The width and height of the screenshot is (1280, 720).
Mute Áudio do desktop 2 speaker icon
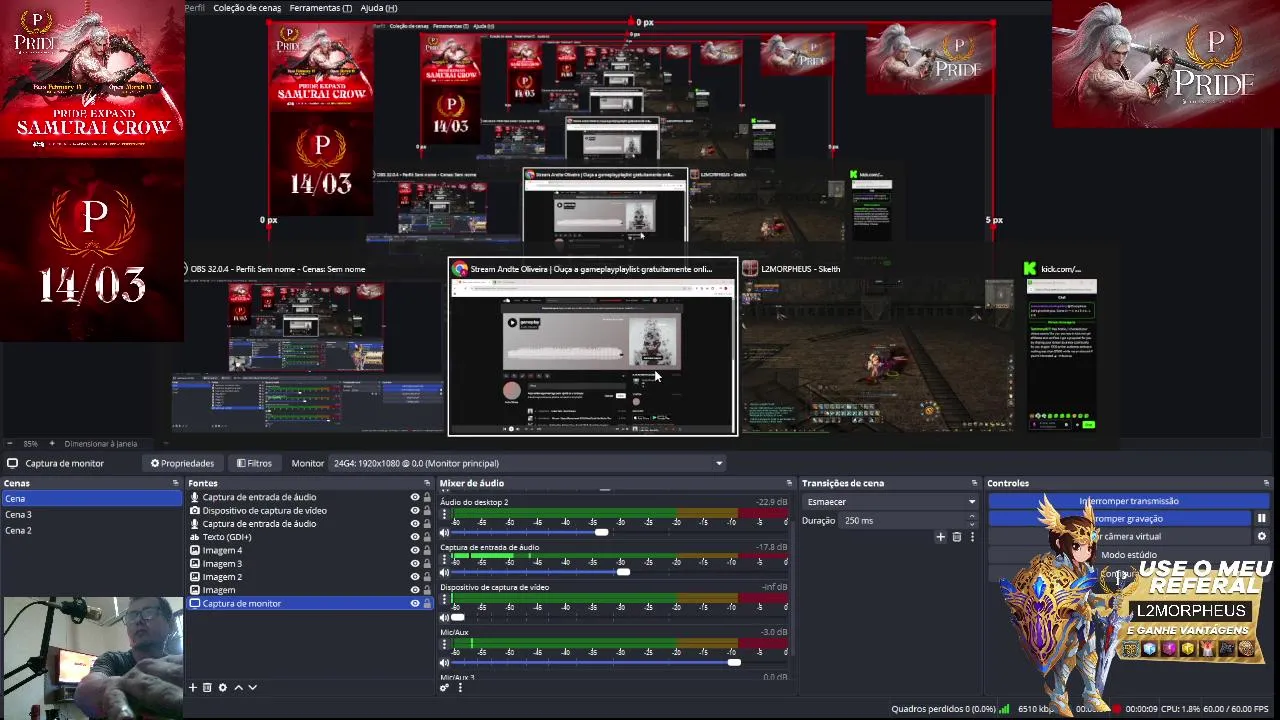pos(444,533)
